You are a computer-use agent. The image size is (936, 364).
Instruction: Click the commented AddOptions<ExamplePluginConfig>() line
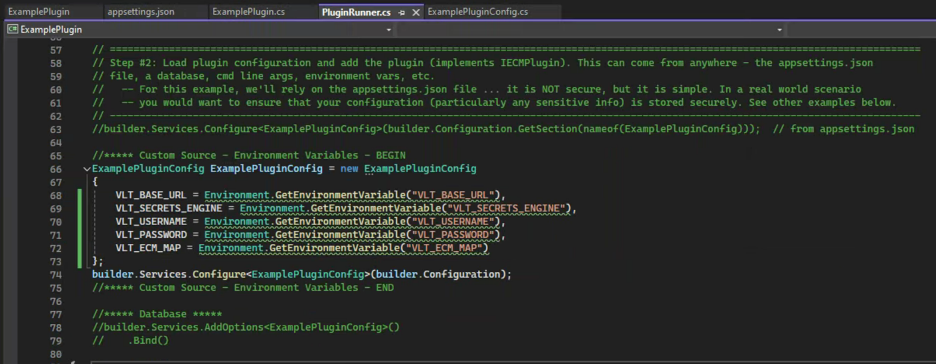click(245, 327)
